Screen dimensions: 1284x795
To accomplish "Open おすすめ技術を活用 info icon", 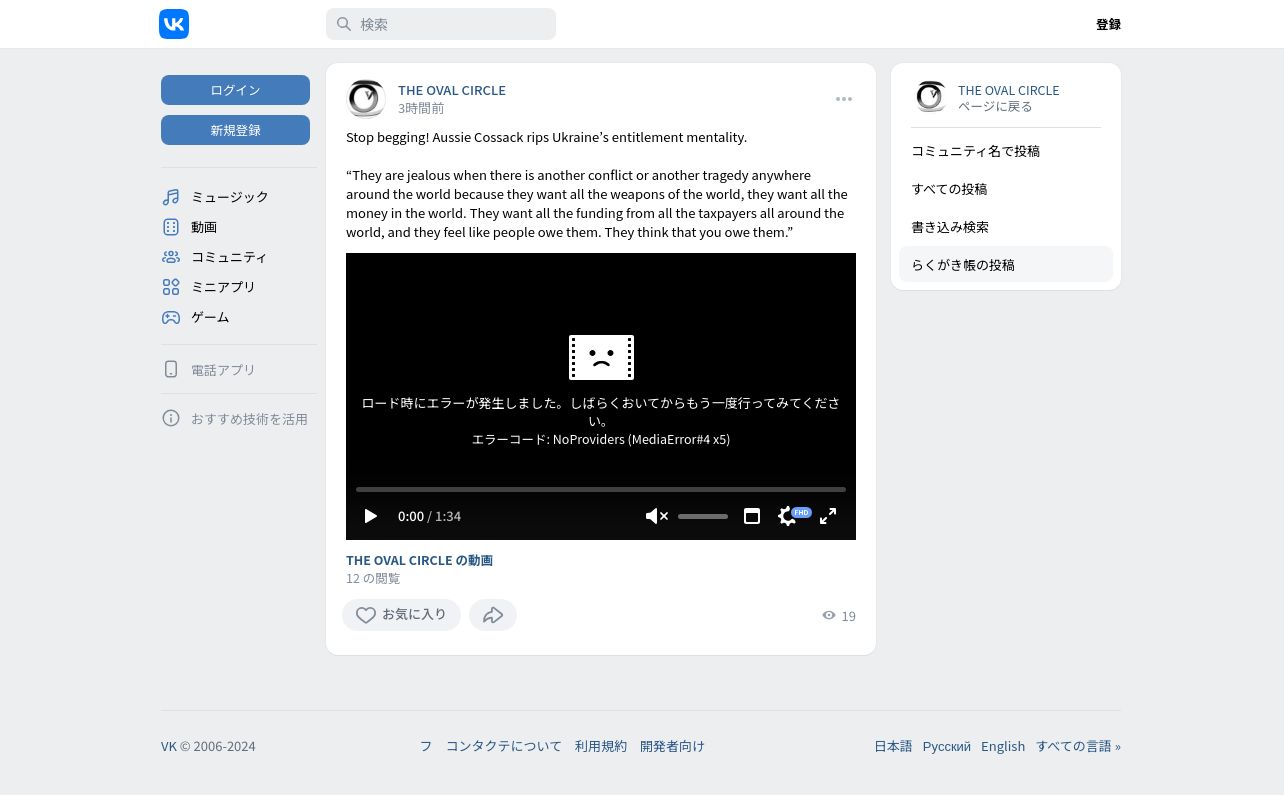I will point(171,418).
